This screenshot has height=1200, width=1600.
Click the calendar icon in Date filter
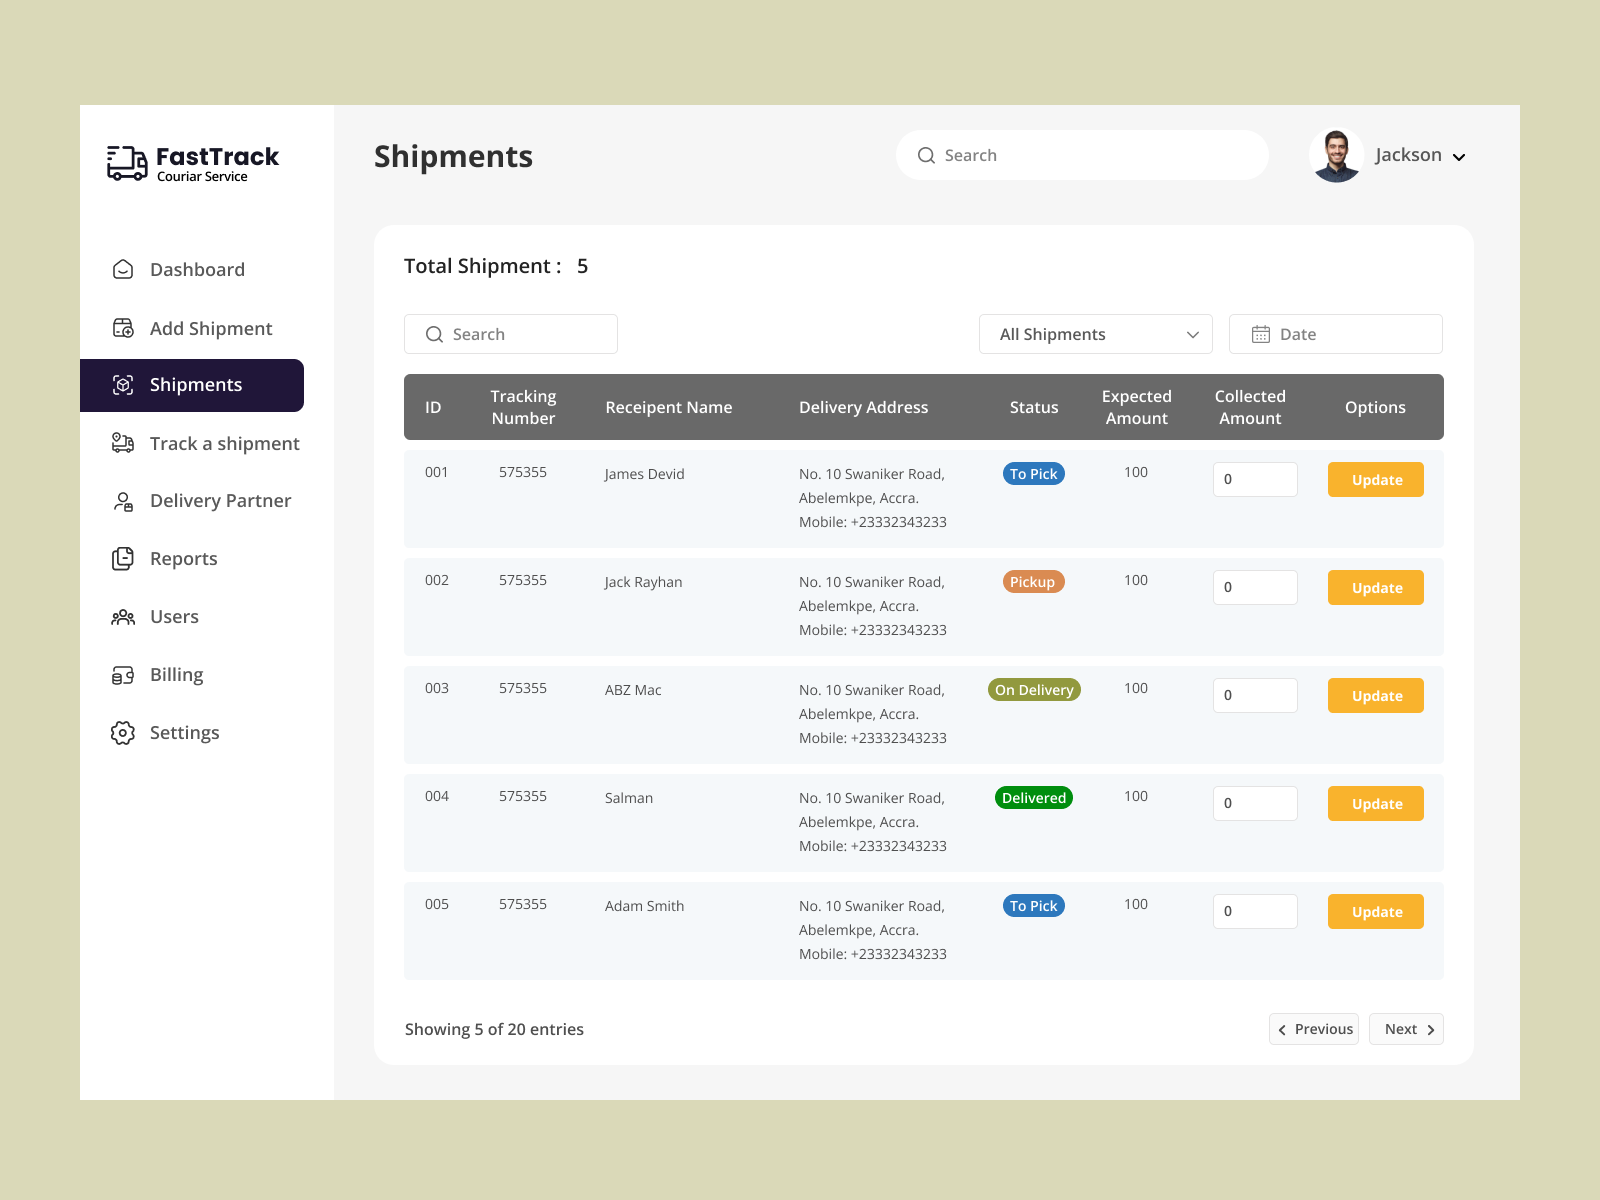pos(1262,334)
